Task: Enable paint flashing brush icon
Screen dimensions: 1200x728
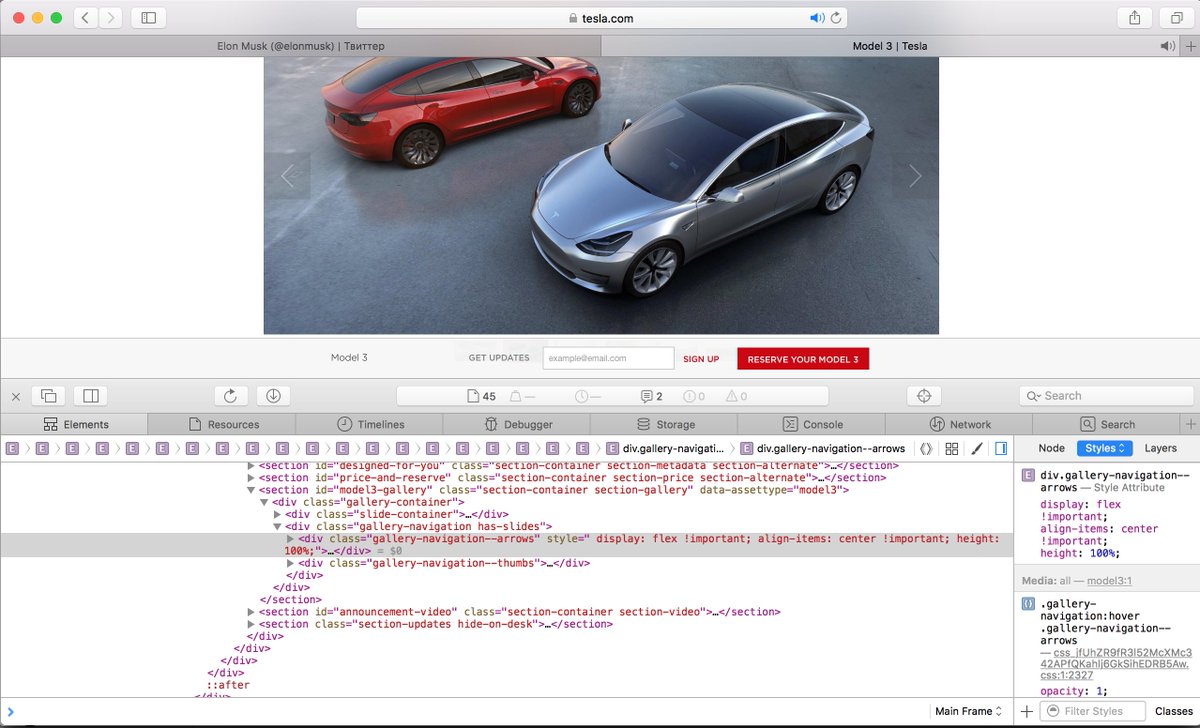Action: [977, 449]
